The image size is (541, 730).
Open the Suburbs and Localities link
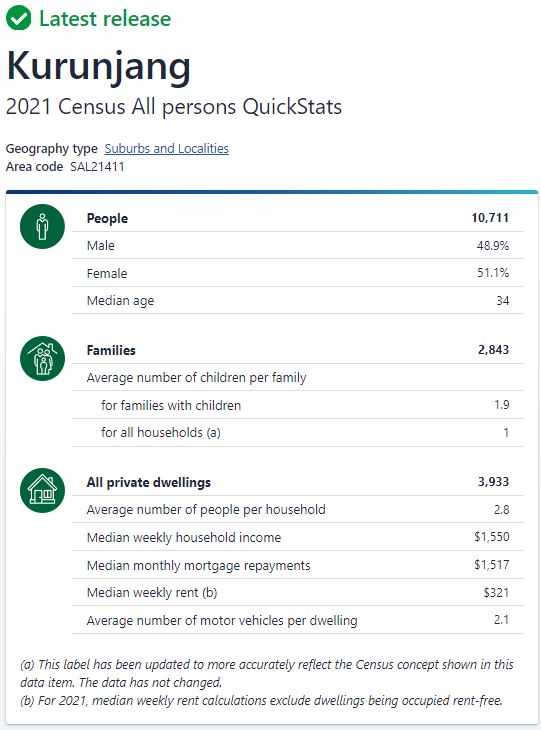(x=166, y=149)
